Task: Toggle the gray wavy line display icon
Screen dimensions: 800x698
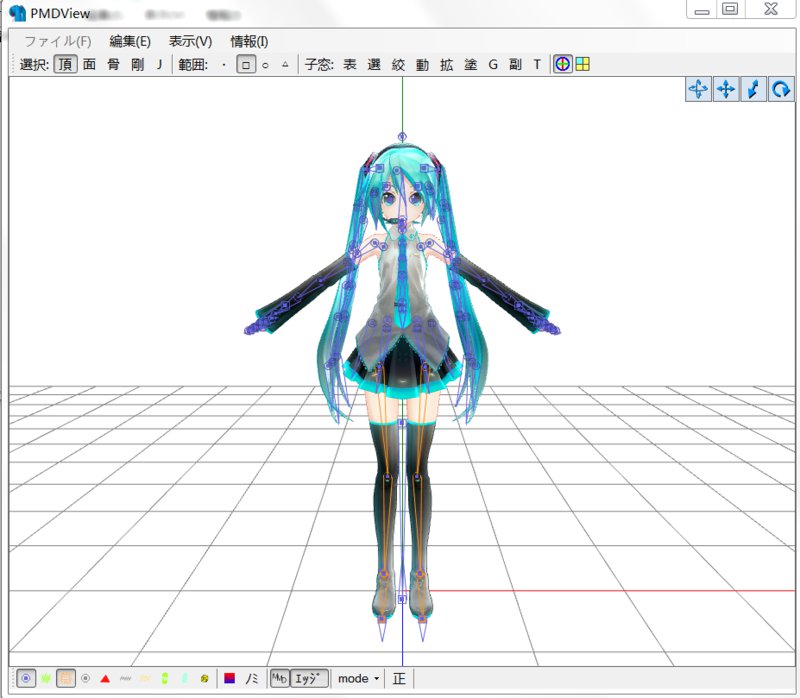Action: click(125, 679)
